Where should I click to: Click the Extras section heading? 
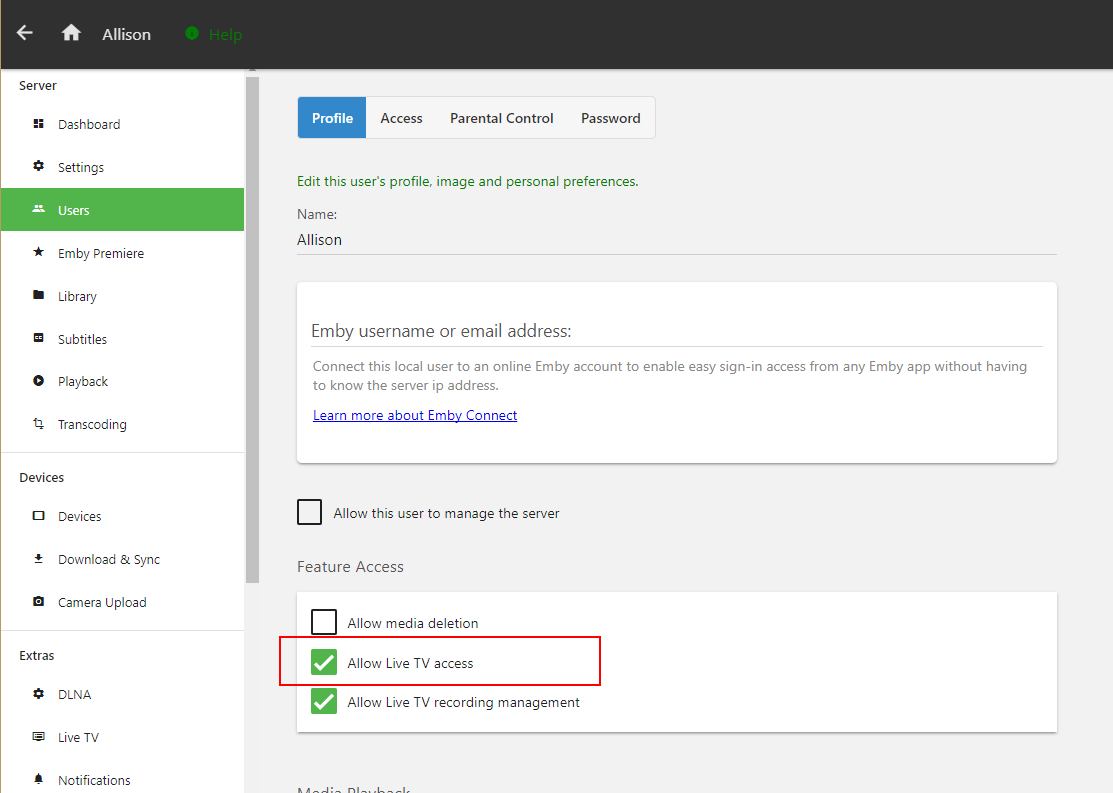coord(36,655)
